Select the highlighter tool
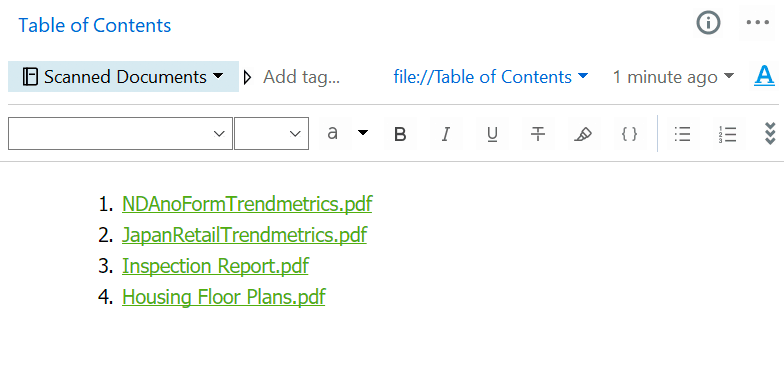 pos(583,134)
